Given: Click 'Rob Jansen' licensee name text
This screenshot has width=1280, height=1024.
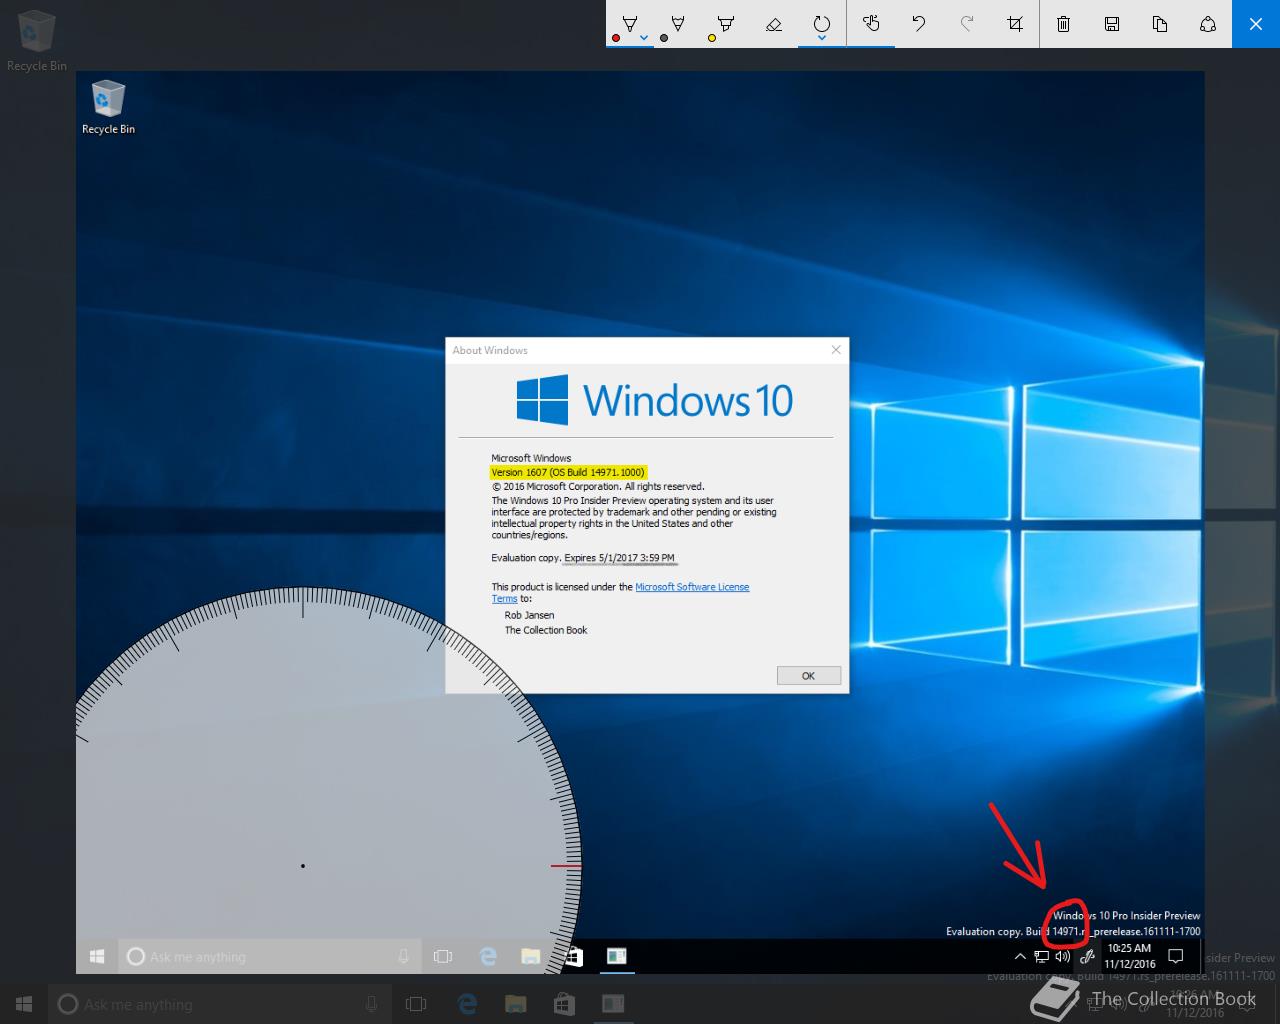Looking at the screenshot, I should coord(529,615).
